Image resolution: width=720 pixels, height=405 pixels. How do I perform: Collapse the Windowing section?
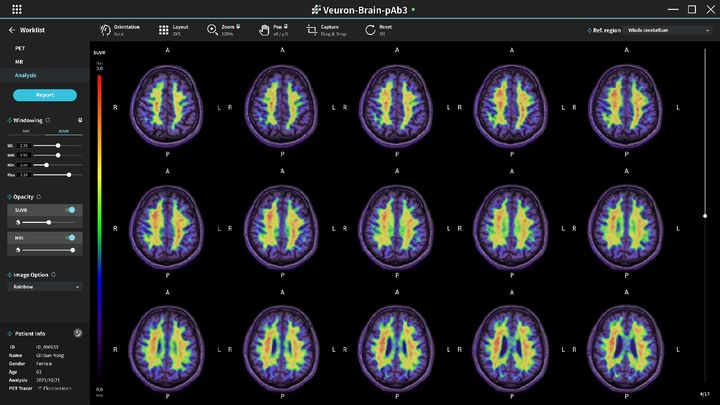(x=9, y=120)
